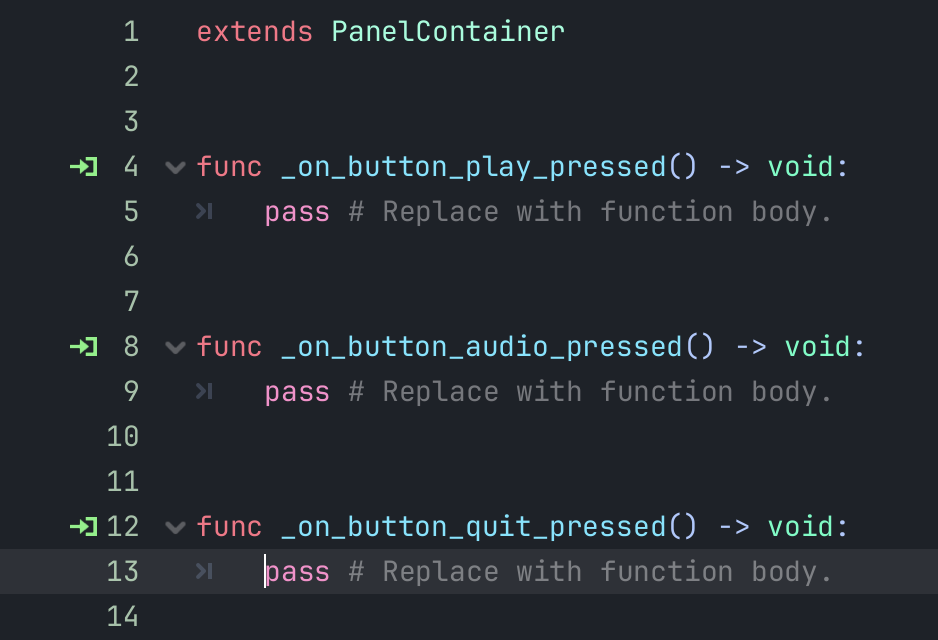
Task: Click the _on_button_play_pressed function name
Action: pyautogui.click(x=473, y=167)
